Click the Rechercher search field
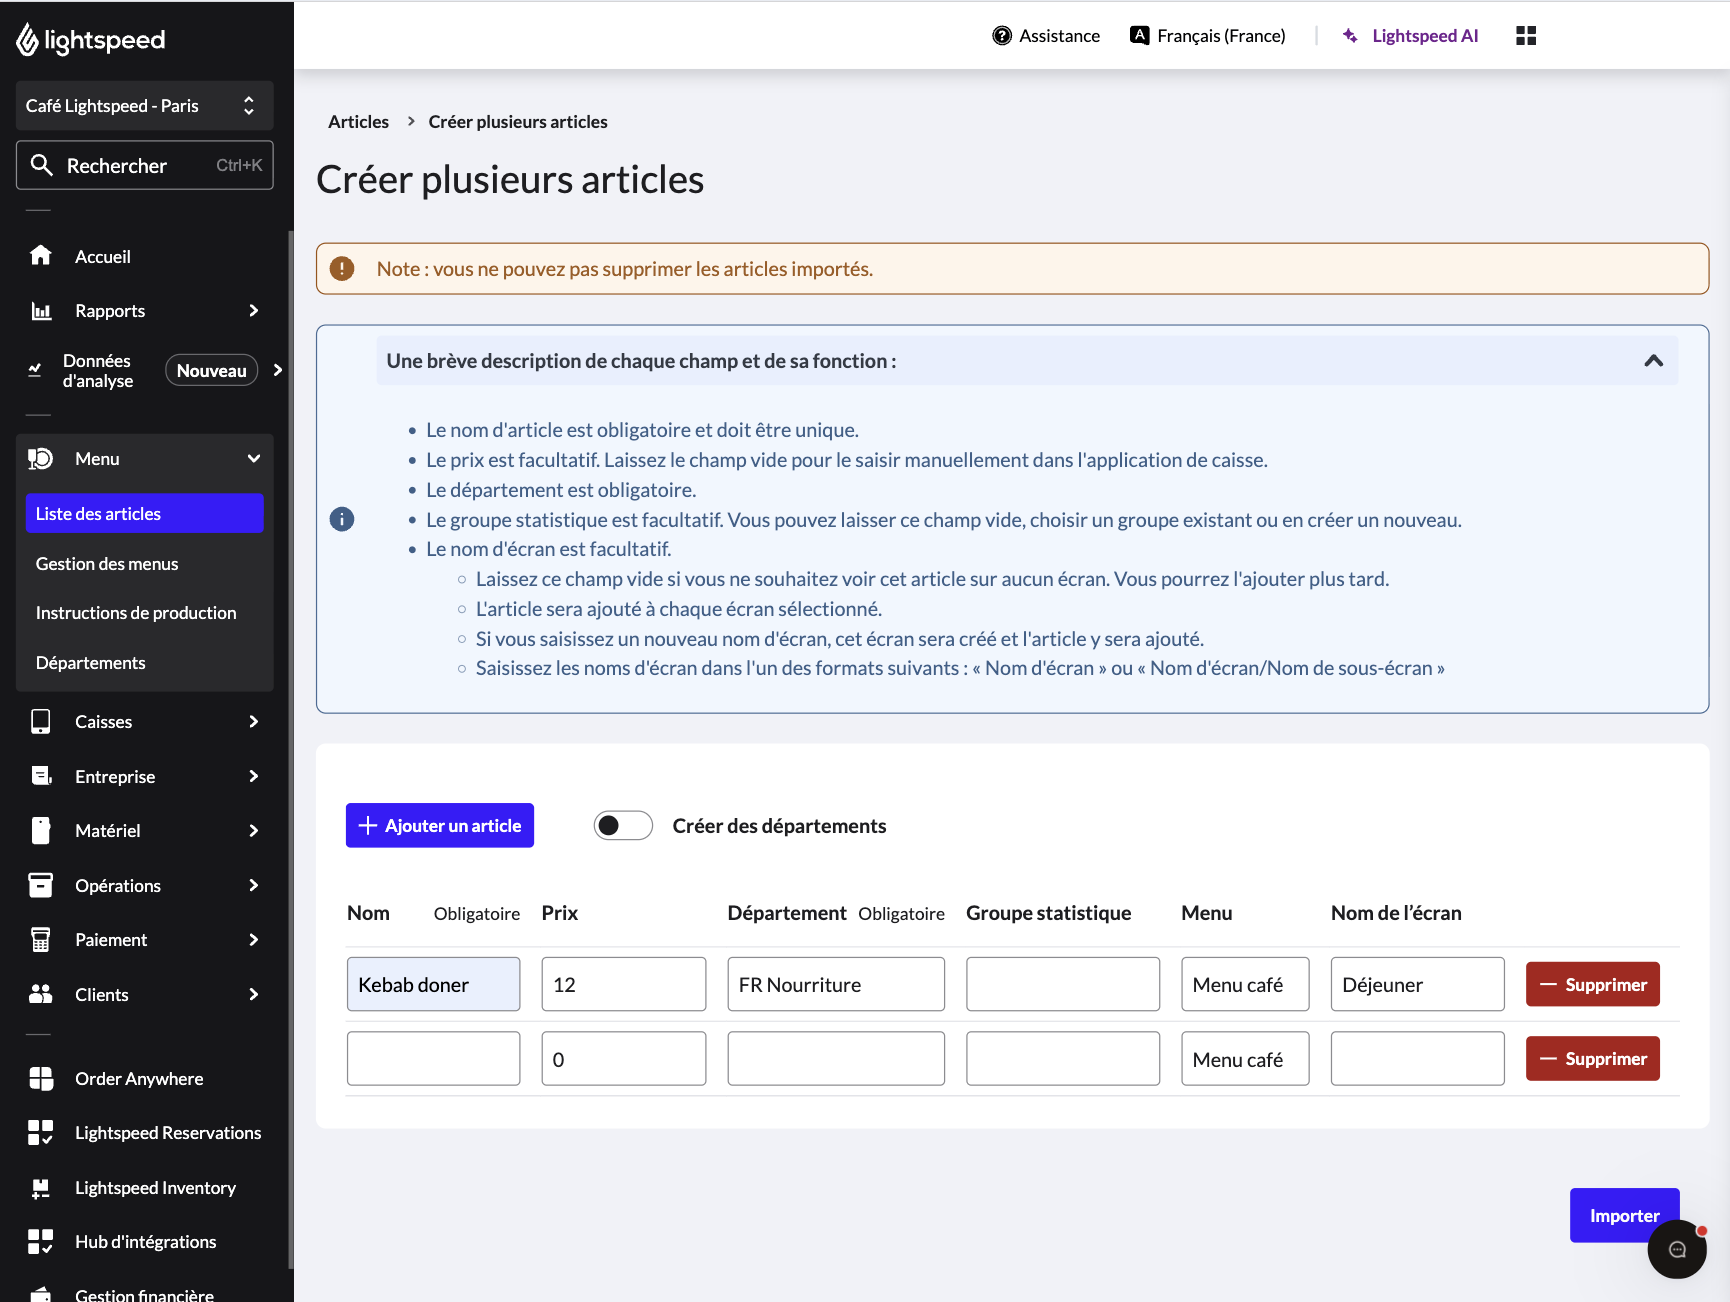The image size is (1730, 1302). 144,165
